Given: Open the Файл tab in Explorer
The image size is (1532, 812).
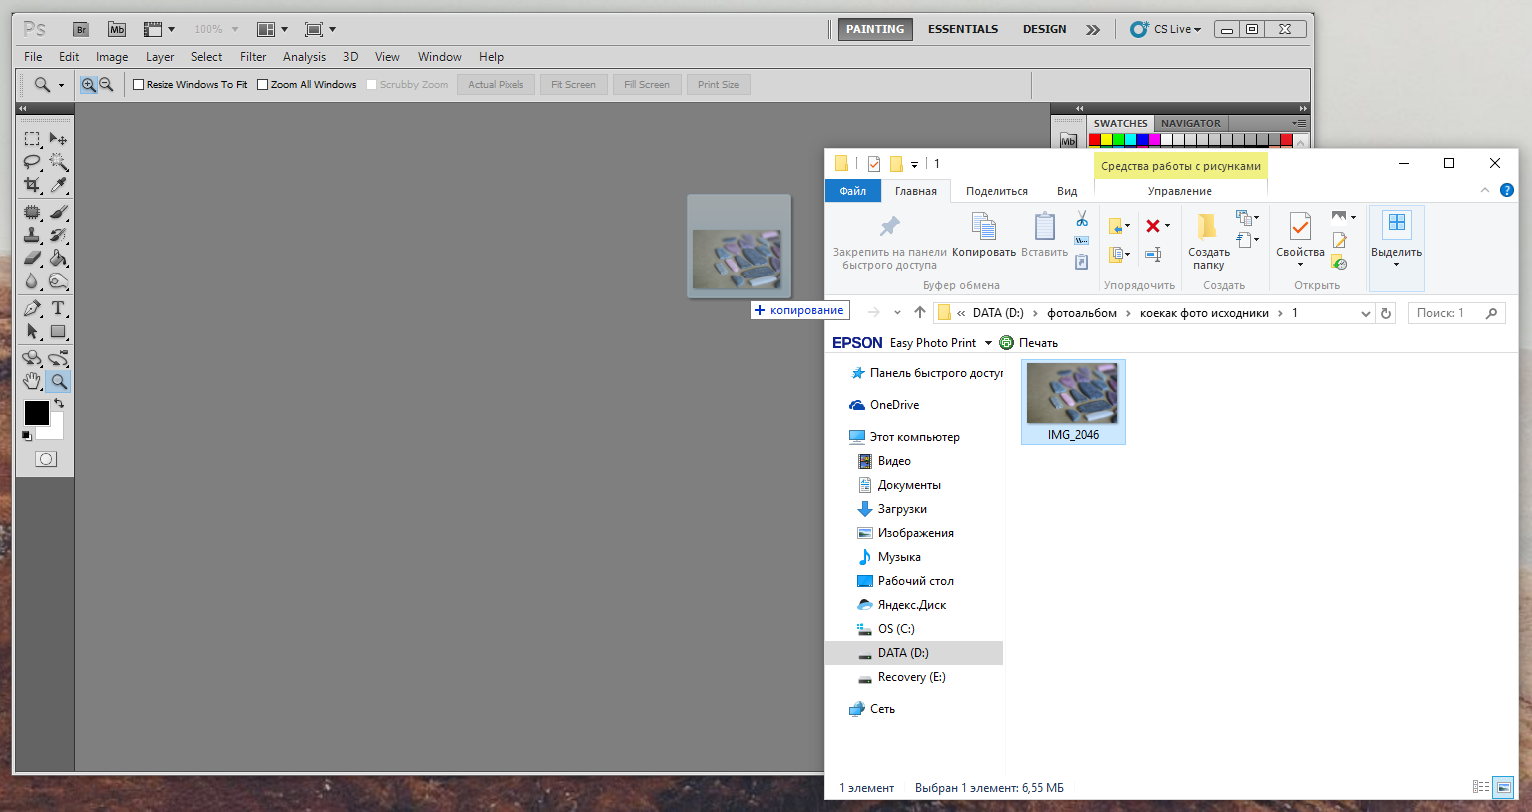Looking at the screenshot, I should click(x=853, y=191).
